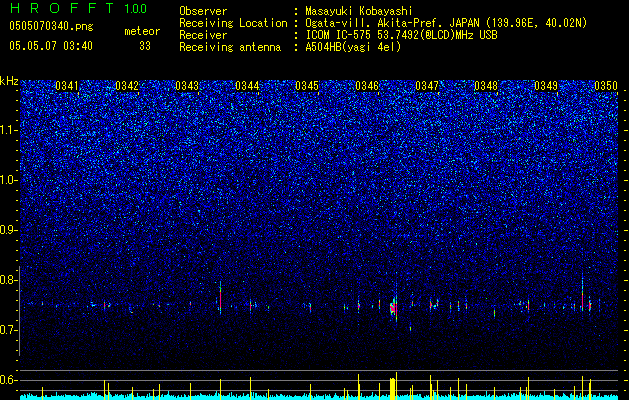Click the "Receiver" field label
Screen dimensions: 629x400
click(x=203, y=35)
